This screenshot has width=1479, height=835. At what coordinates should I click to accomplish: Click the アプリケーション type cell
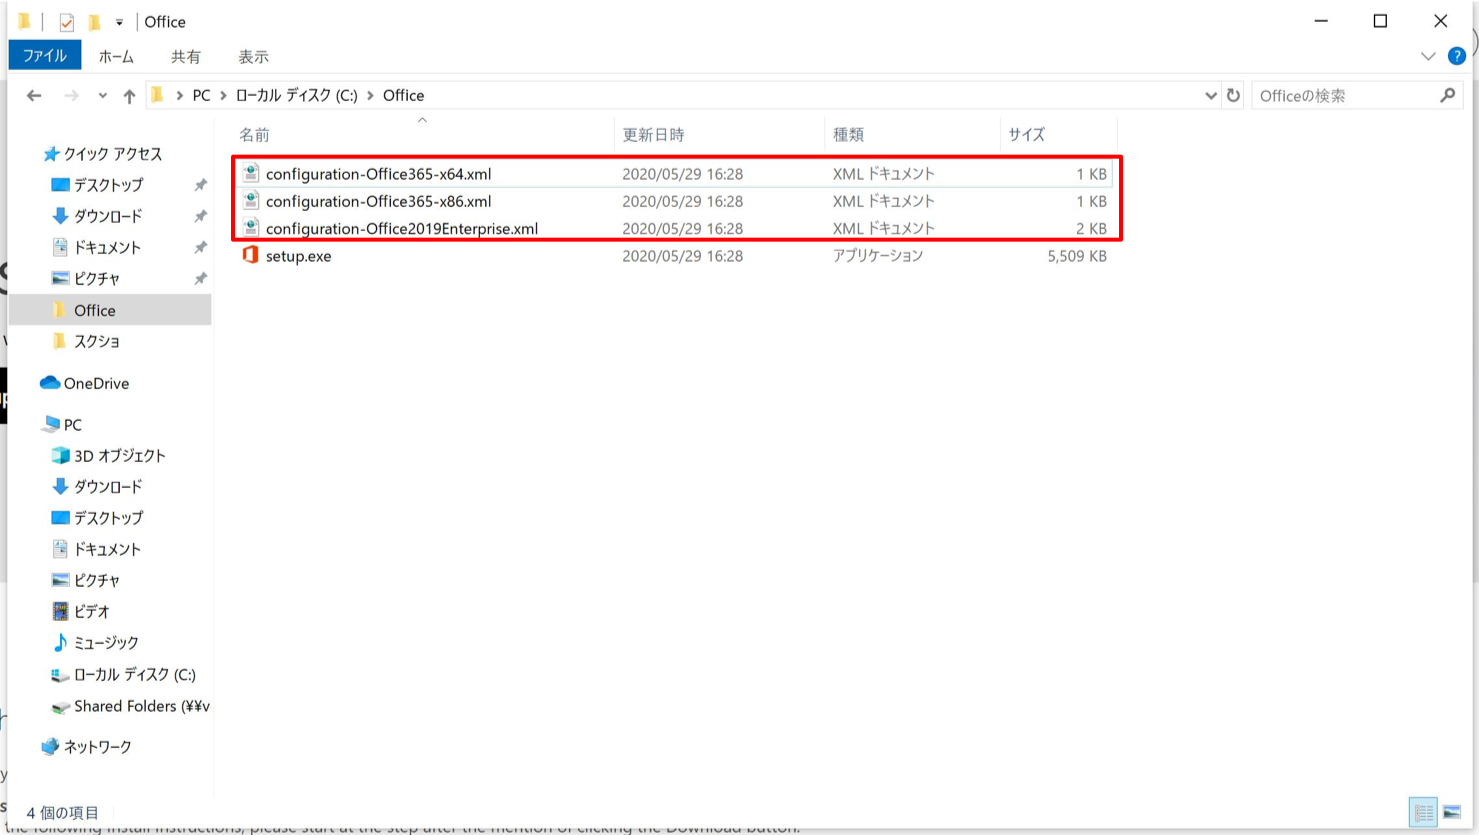[x=878, y=256]
